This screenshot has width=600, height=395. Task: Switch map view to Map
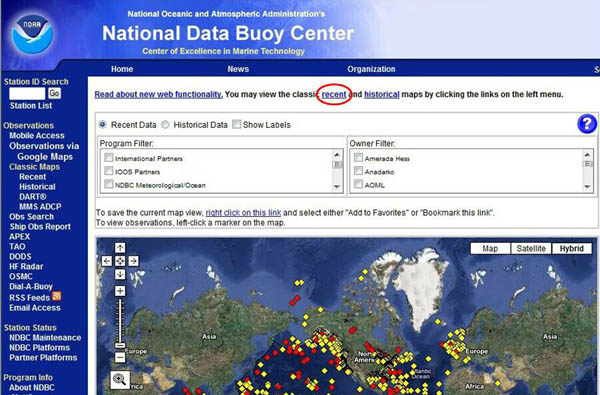coord(490,248)
